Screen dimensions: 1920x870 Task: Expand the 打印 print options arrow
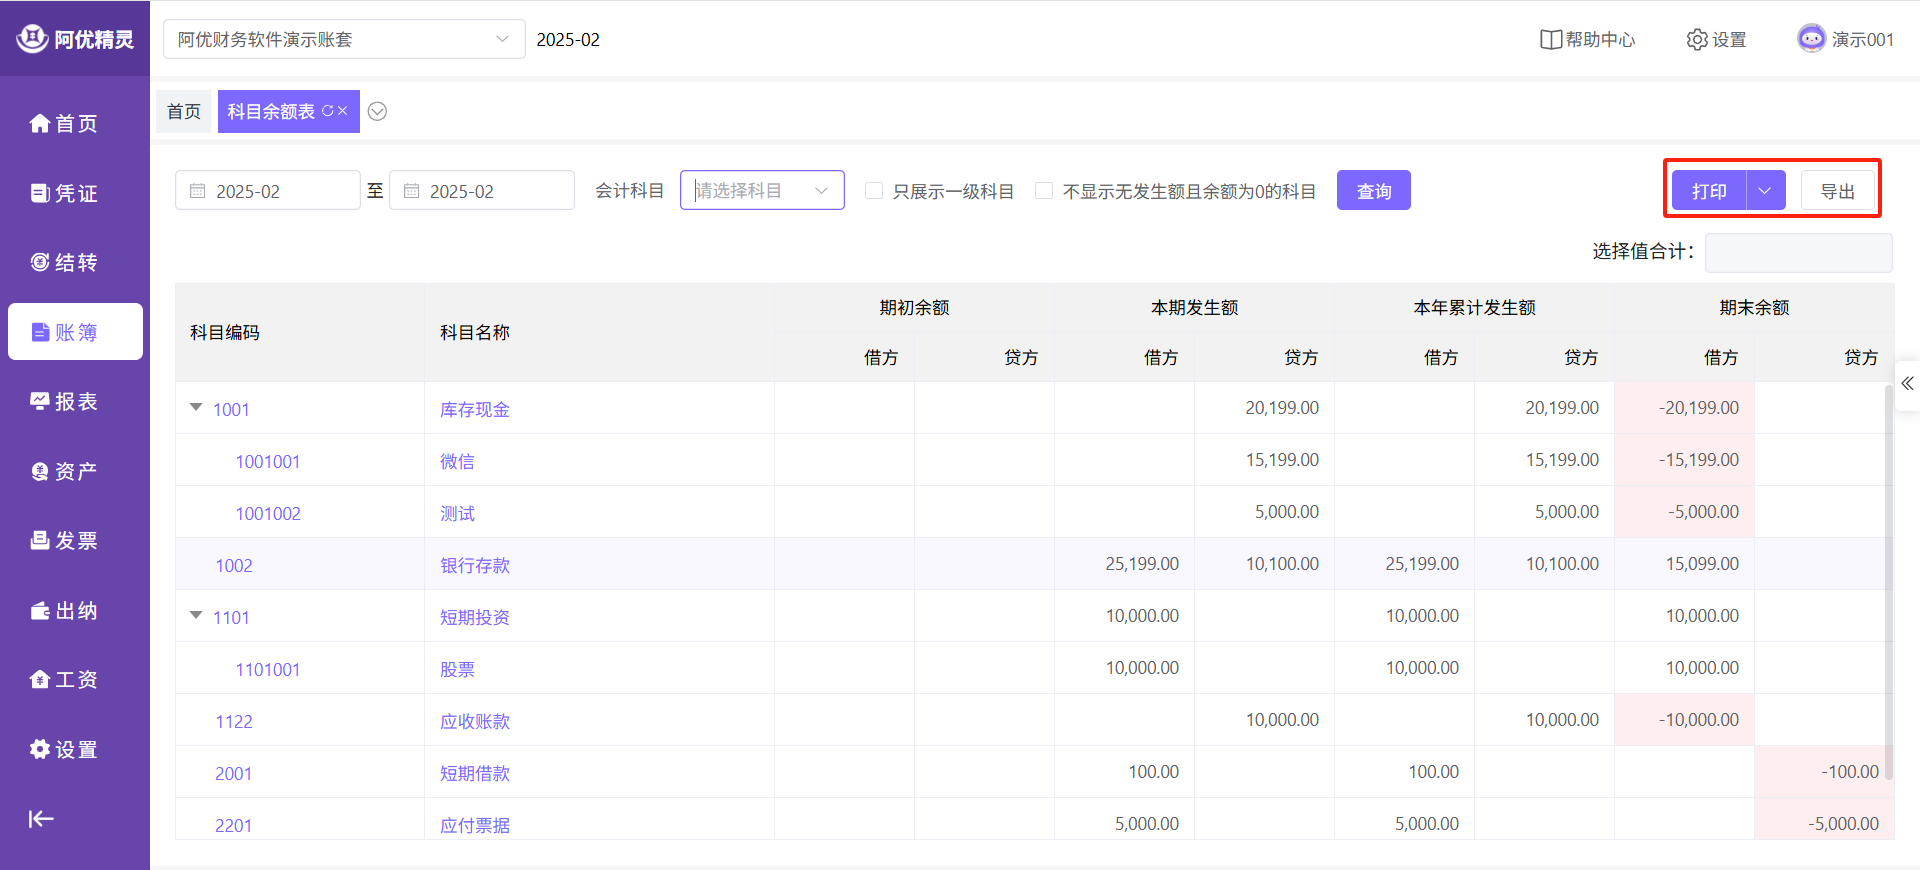1765,190
